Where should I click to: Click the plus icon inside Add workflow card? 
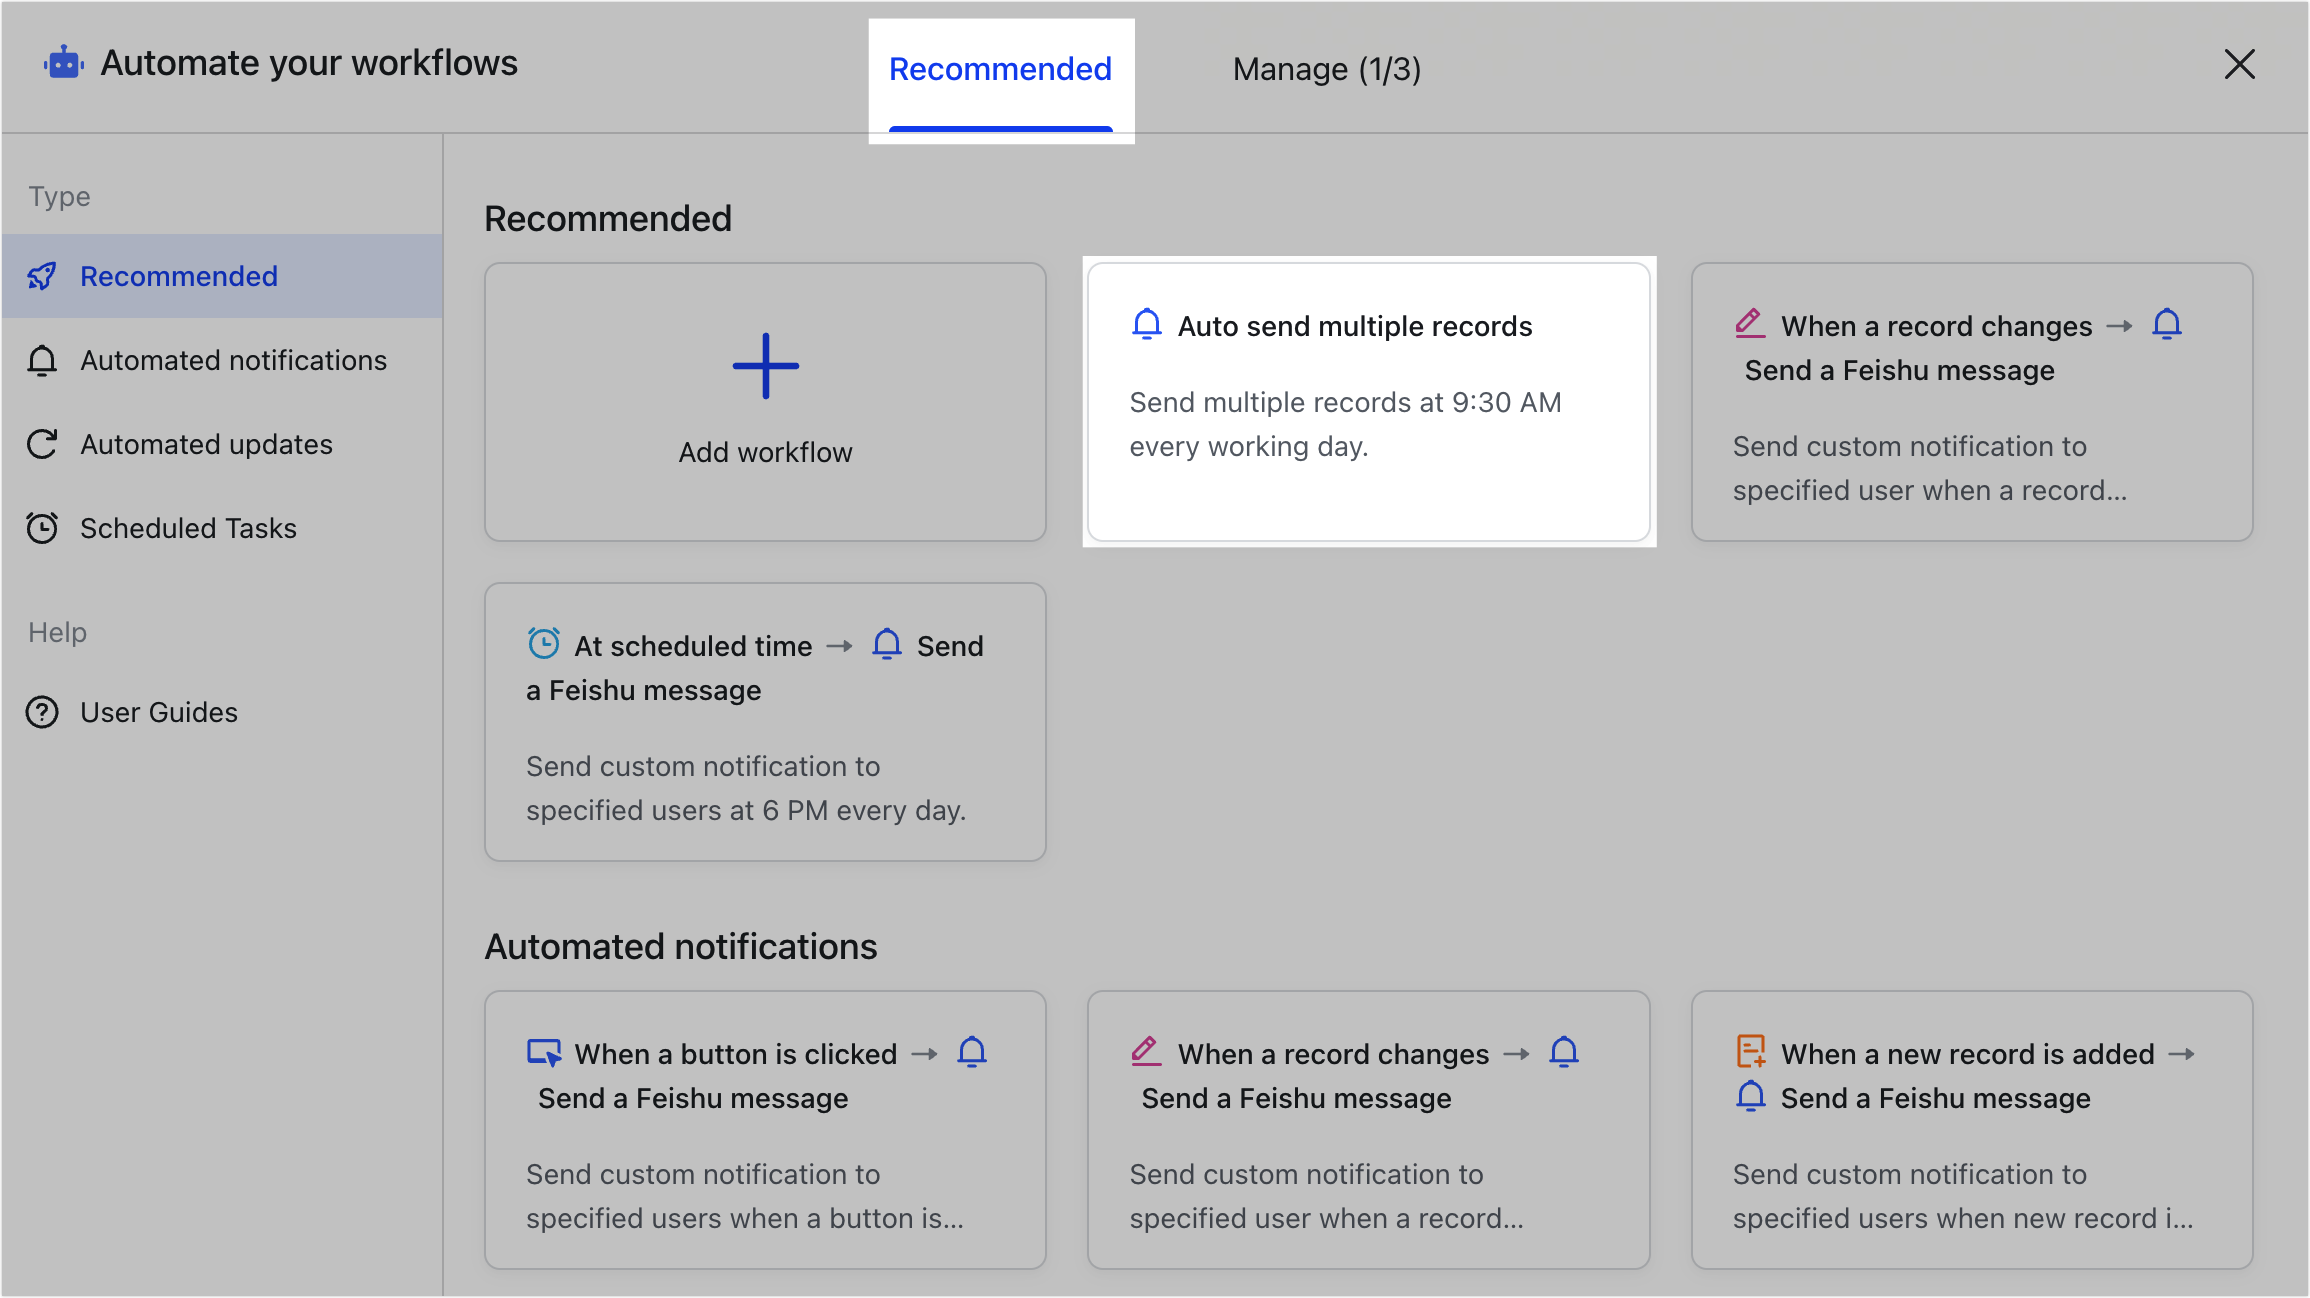point(764,366)
